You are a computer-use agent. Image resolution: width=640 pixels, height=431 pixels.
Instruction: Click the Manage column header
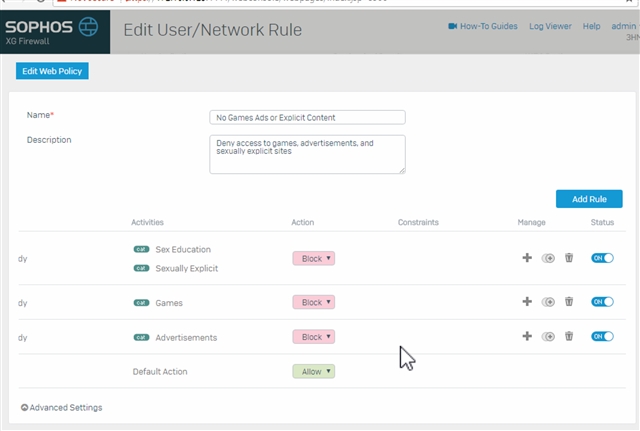[x=531, y=222]
